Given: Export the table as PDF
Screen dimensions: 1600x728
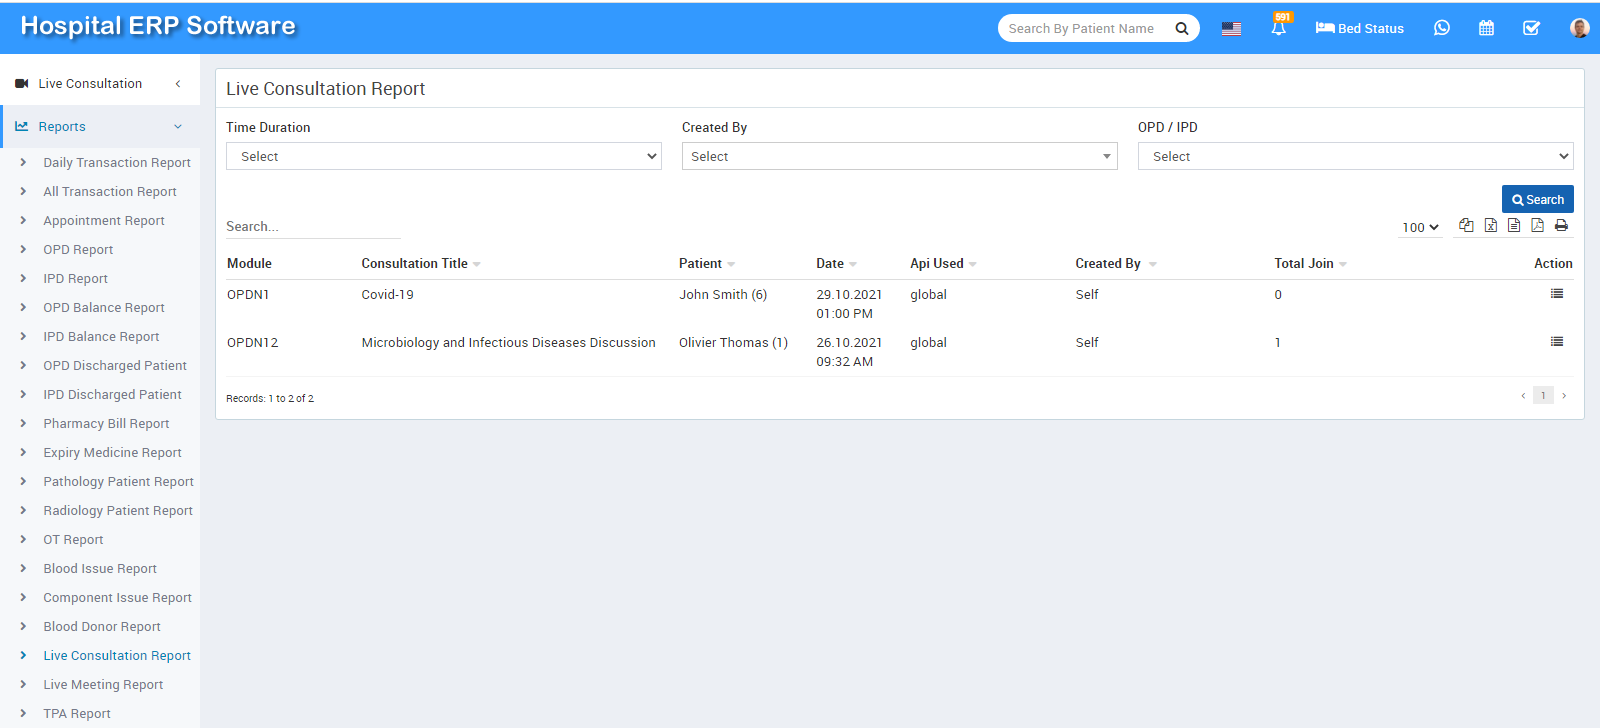Looking at the screenshot, I should coord(1537,226).
